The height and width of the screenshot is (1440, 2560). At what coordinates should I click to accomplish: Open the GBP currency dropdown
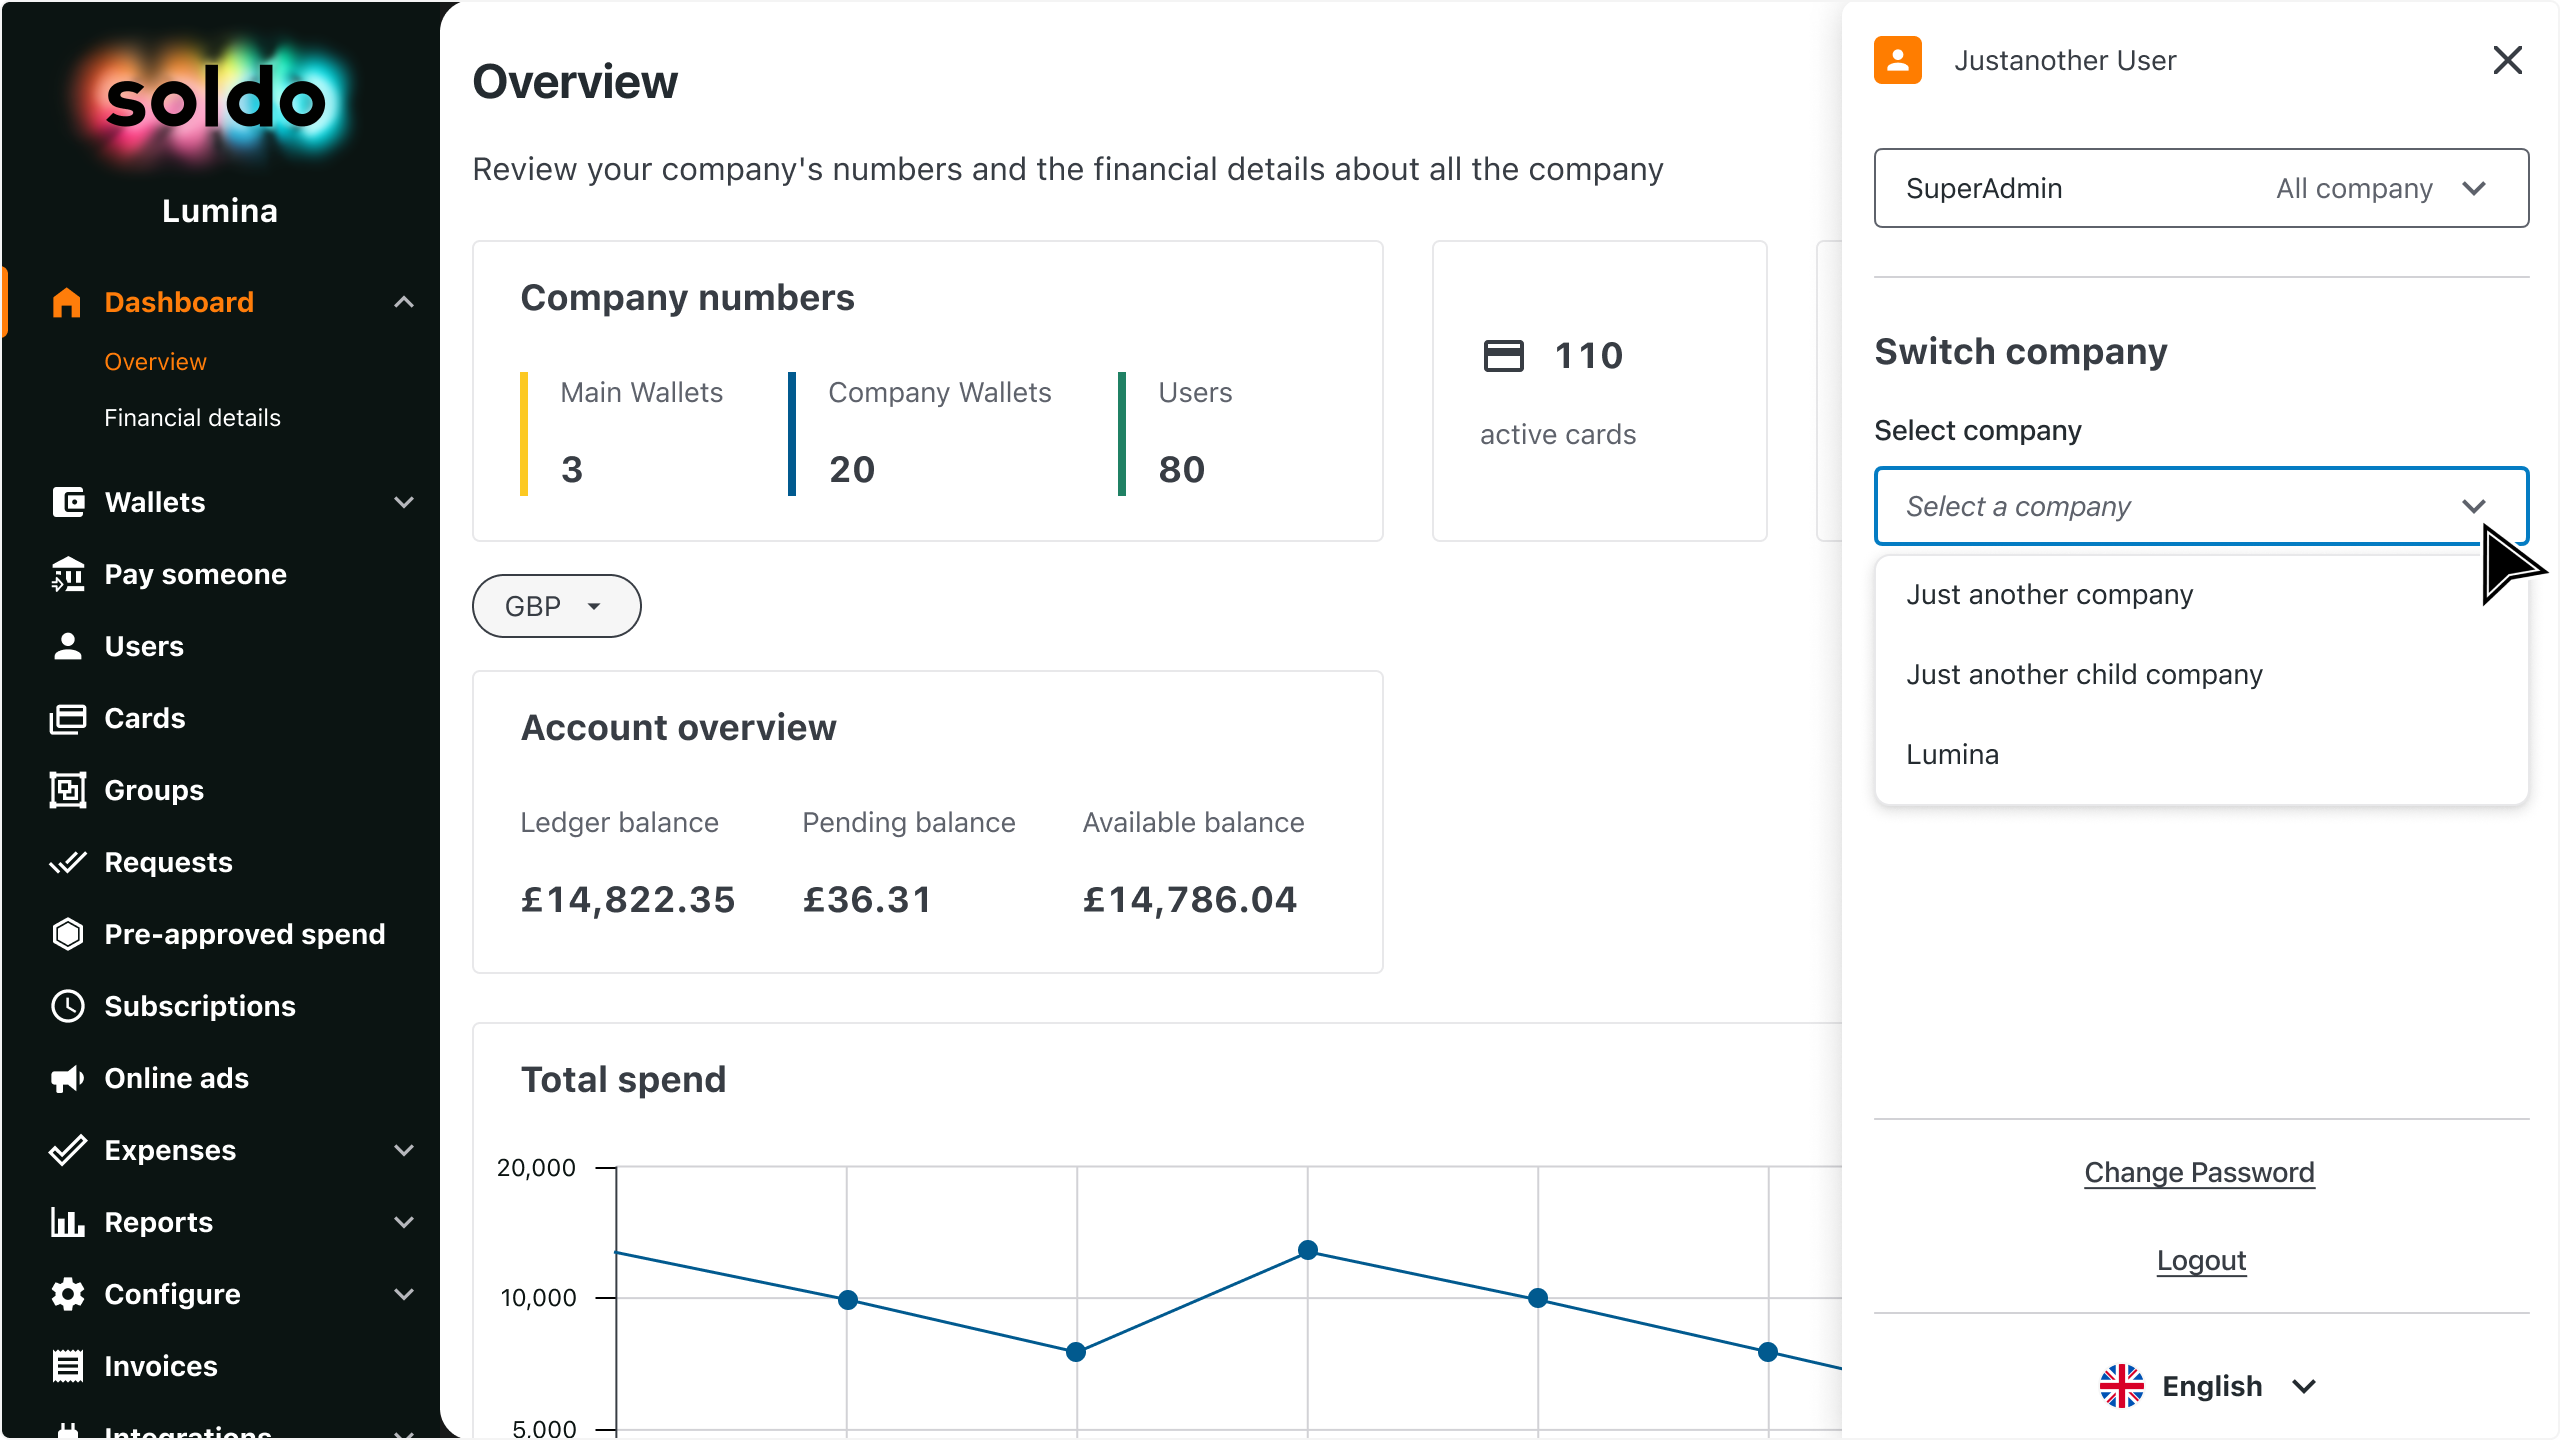coord(556,606)
